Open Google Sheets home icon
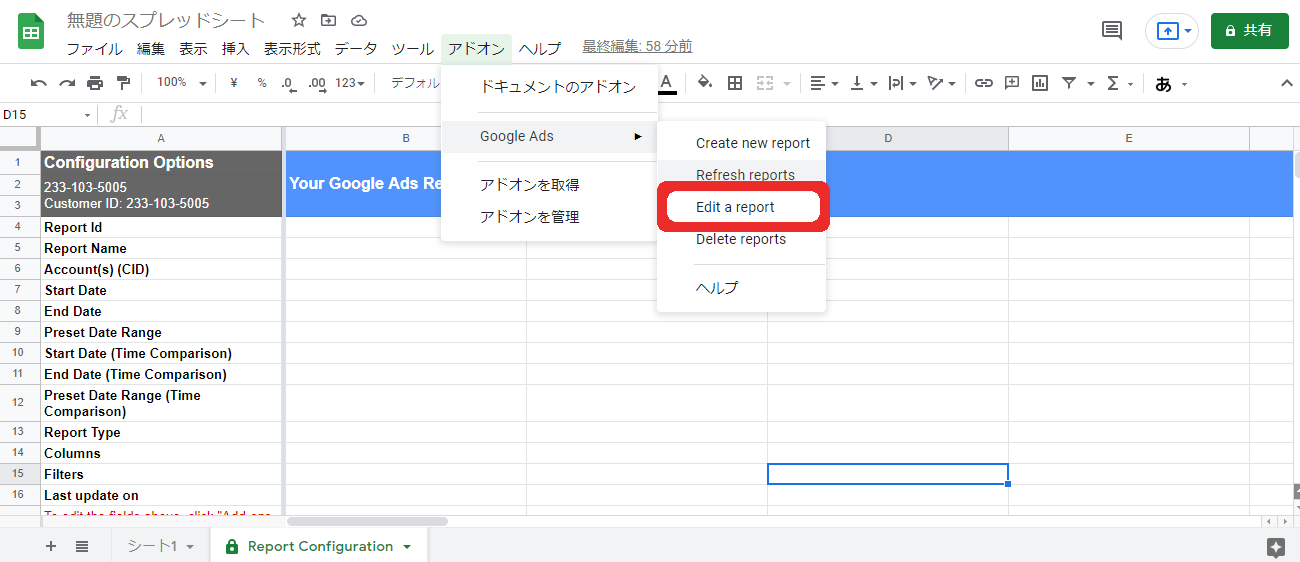Image resolution: width=1300 pixels, height=562 pixels. click(31, 31)
